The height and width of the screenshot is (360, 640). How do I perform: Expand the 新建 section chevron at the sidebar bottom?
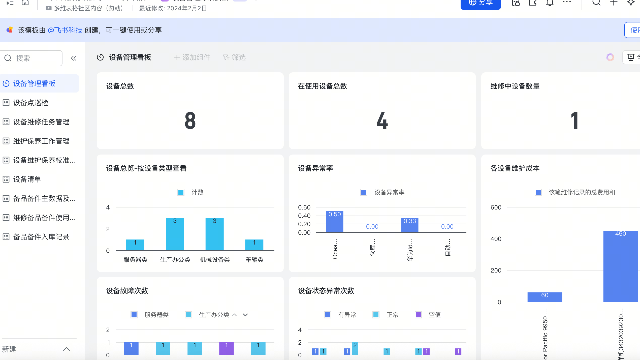[x=67, y=349]
